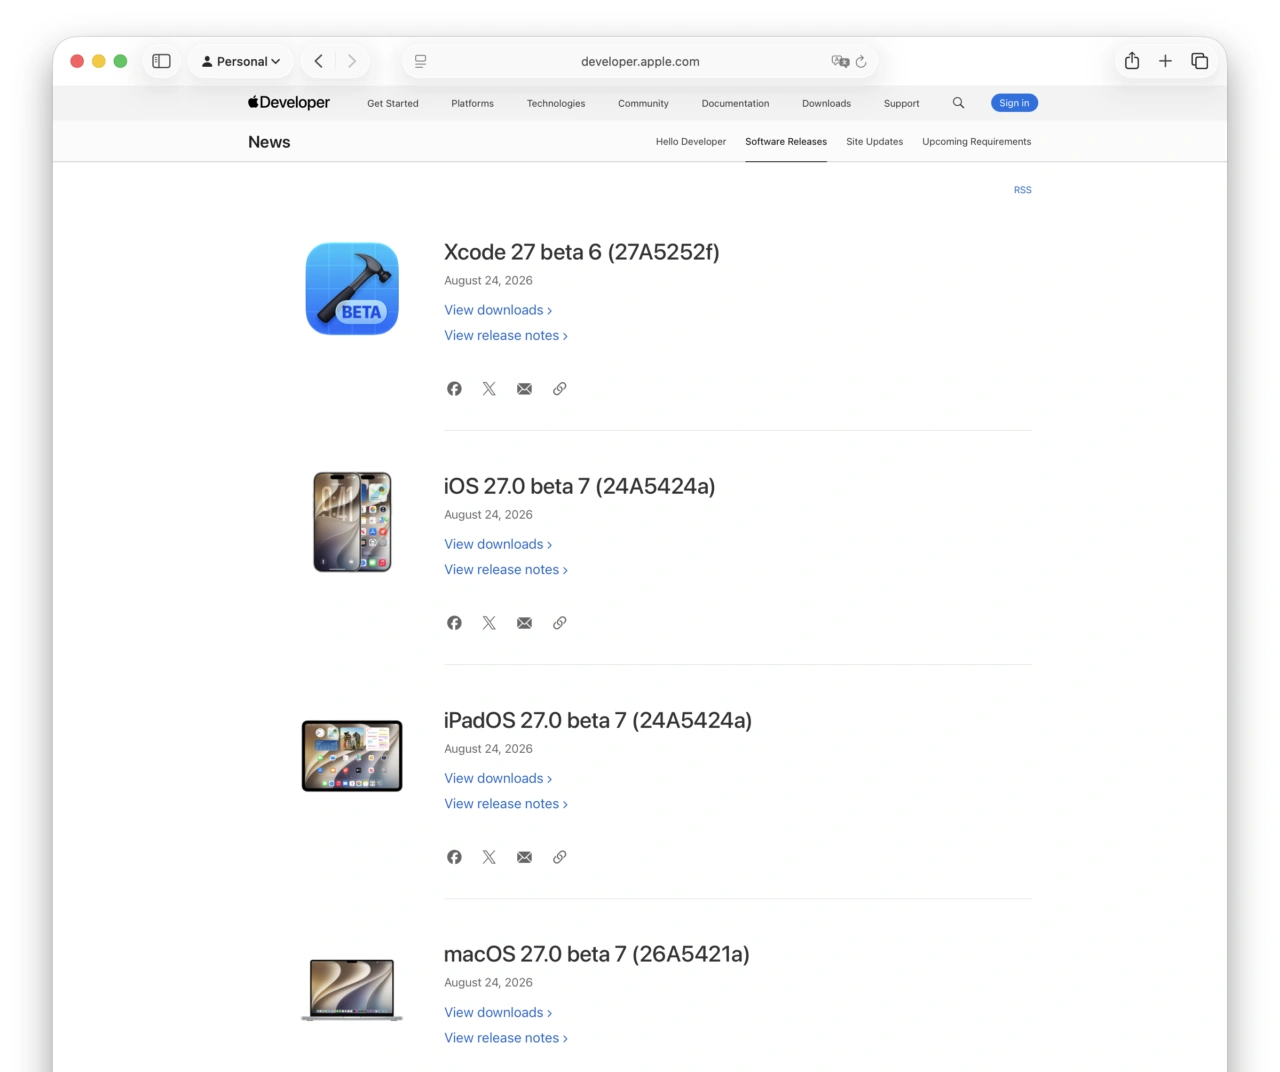1280x1072 pixels.
Task: Email the iOS 27.0 beta 7 article
Action: tap(524, 623)
